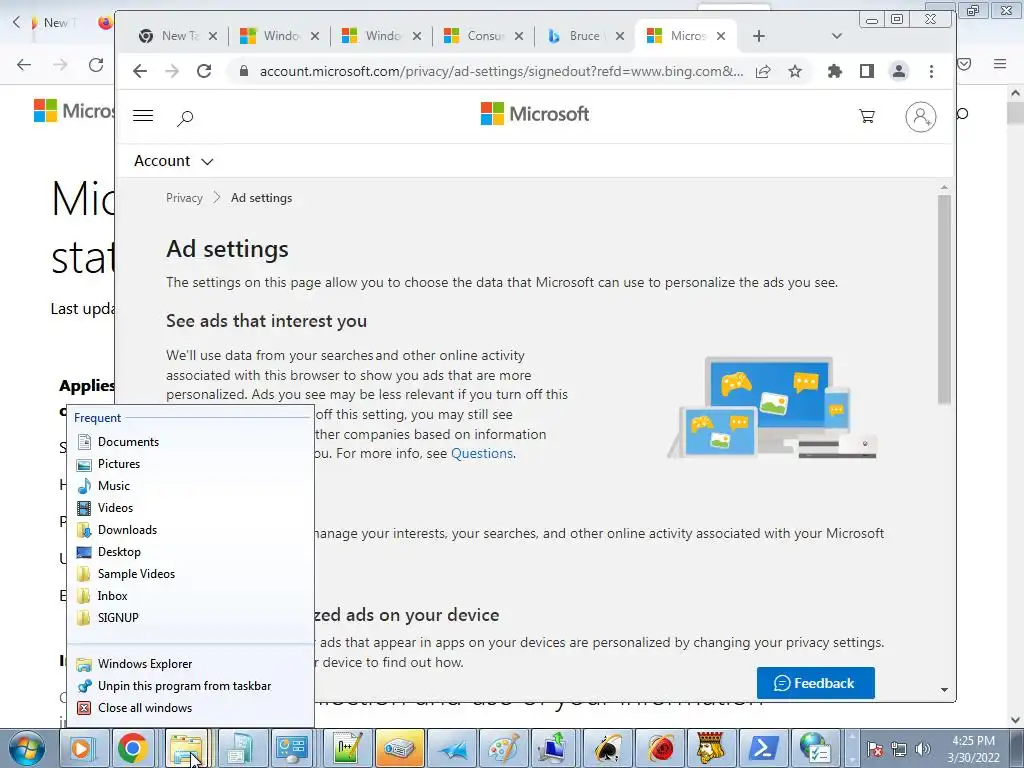
Task: Open the background Firefox window's hamburger menu
Action: 1000,64
